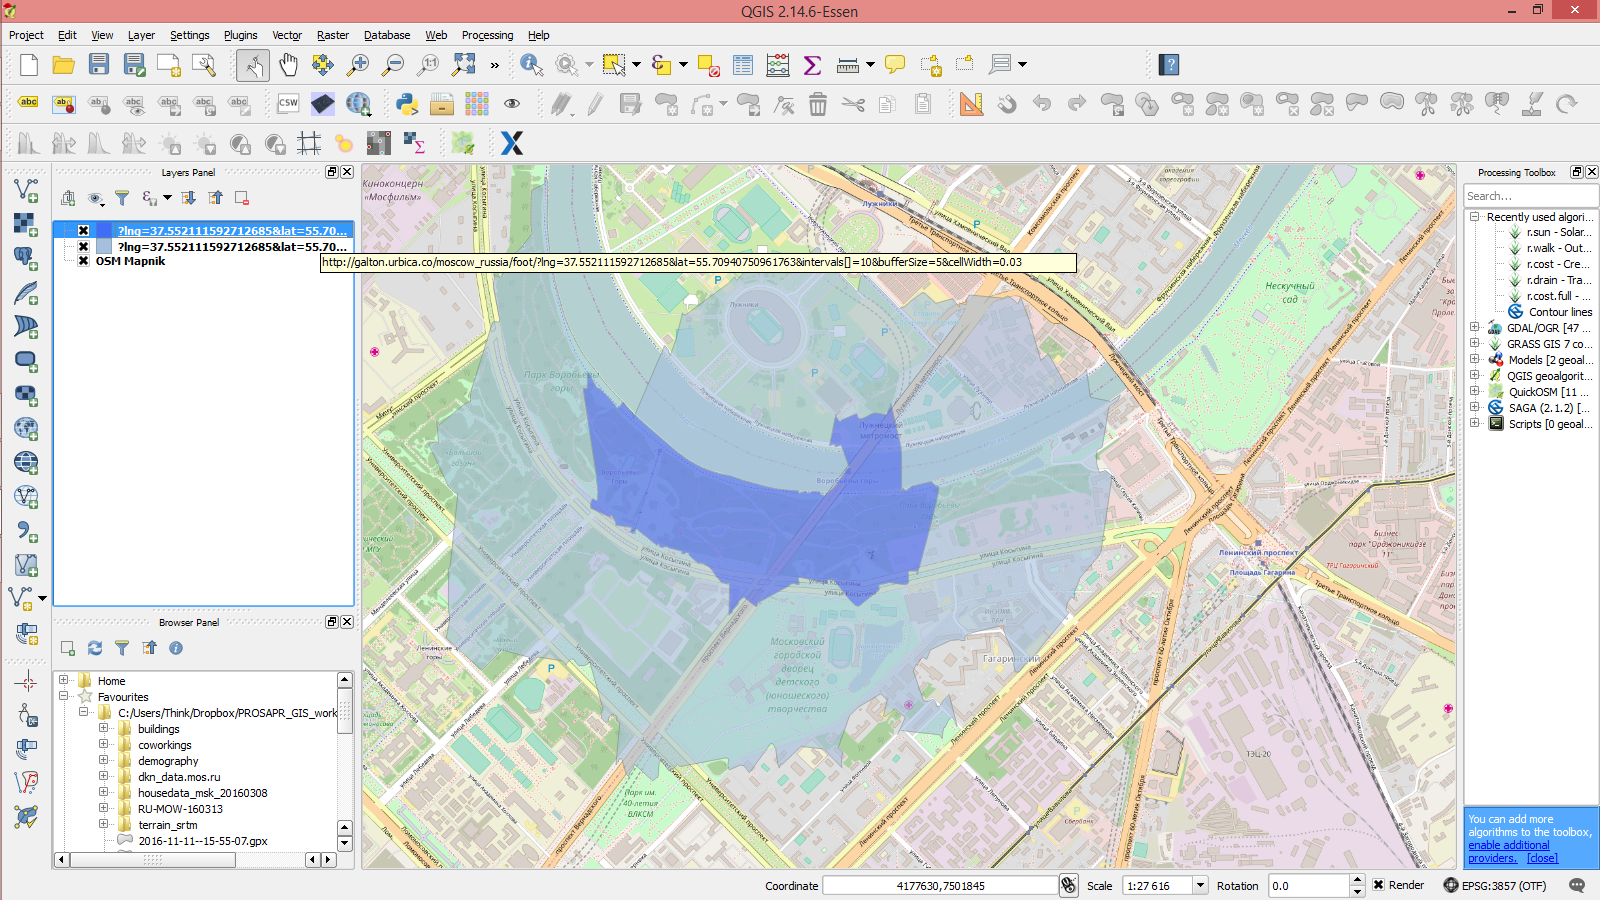
Task: Click the New Bookmark icon
Action: click(x=931, y=65)
